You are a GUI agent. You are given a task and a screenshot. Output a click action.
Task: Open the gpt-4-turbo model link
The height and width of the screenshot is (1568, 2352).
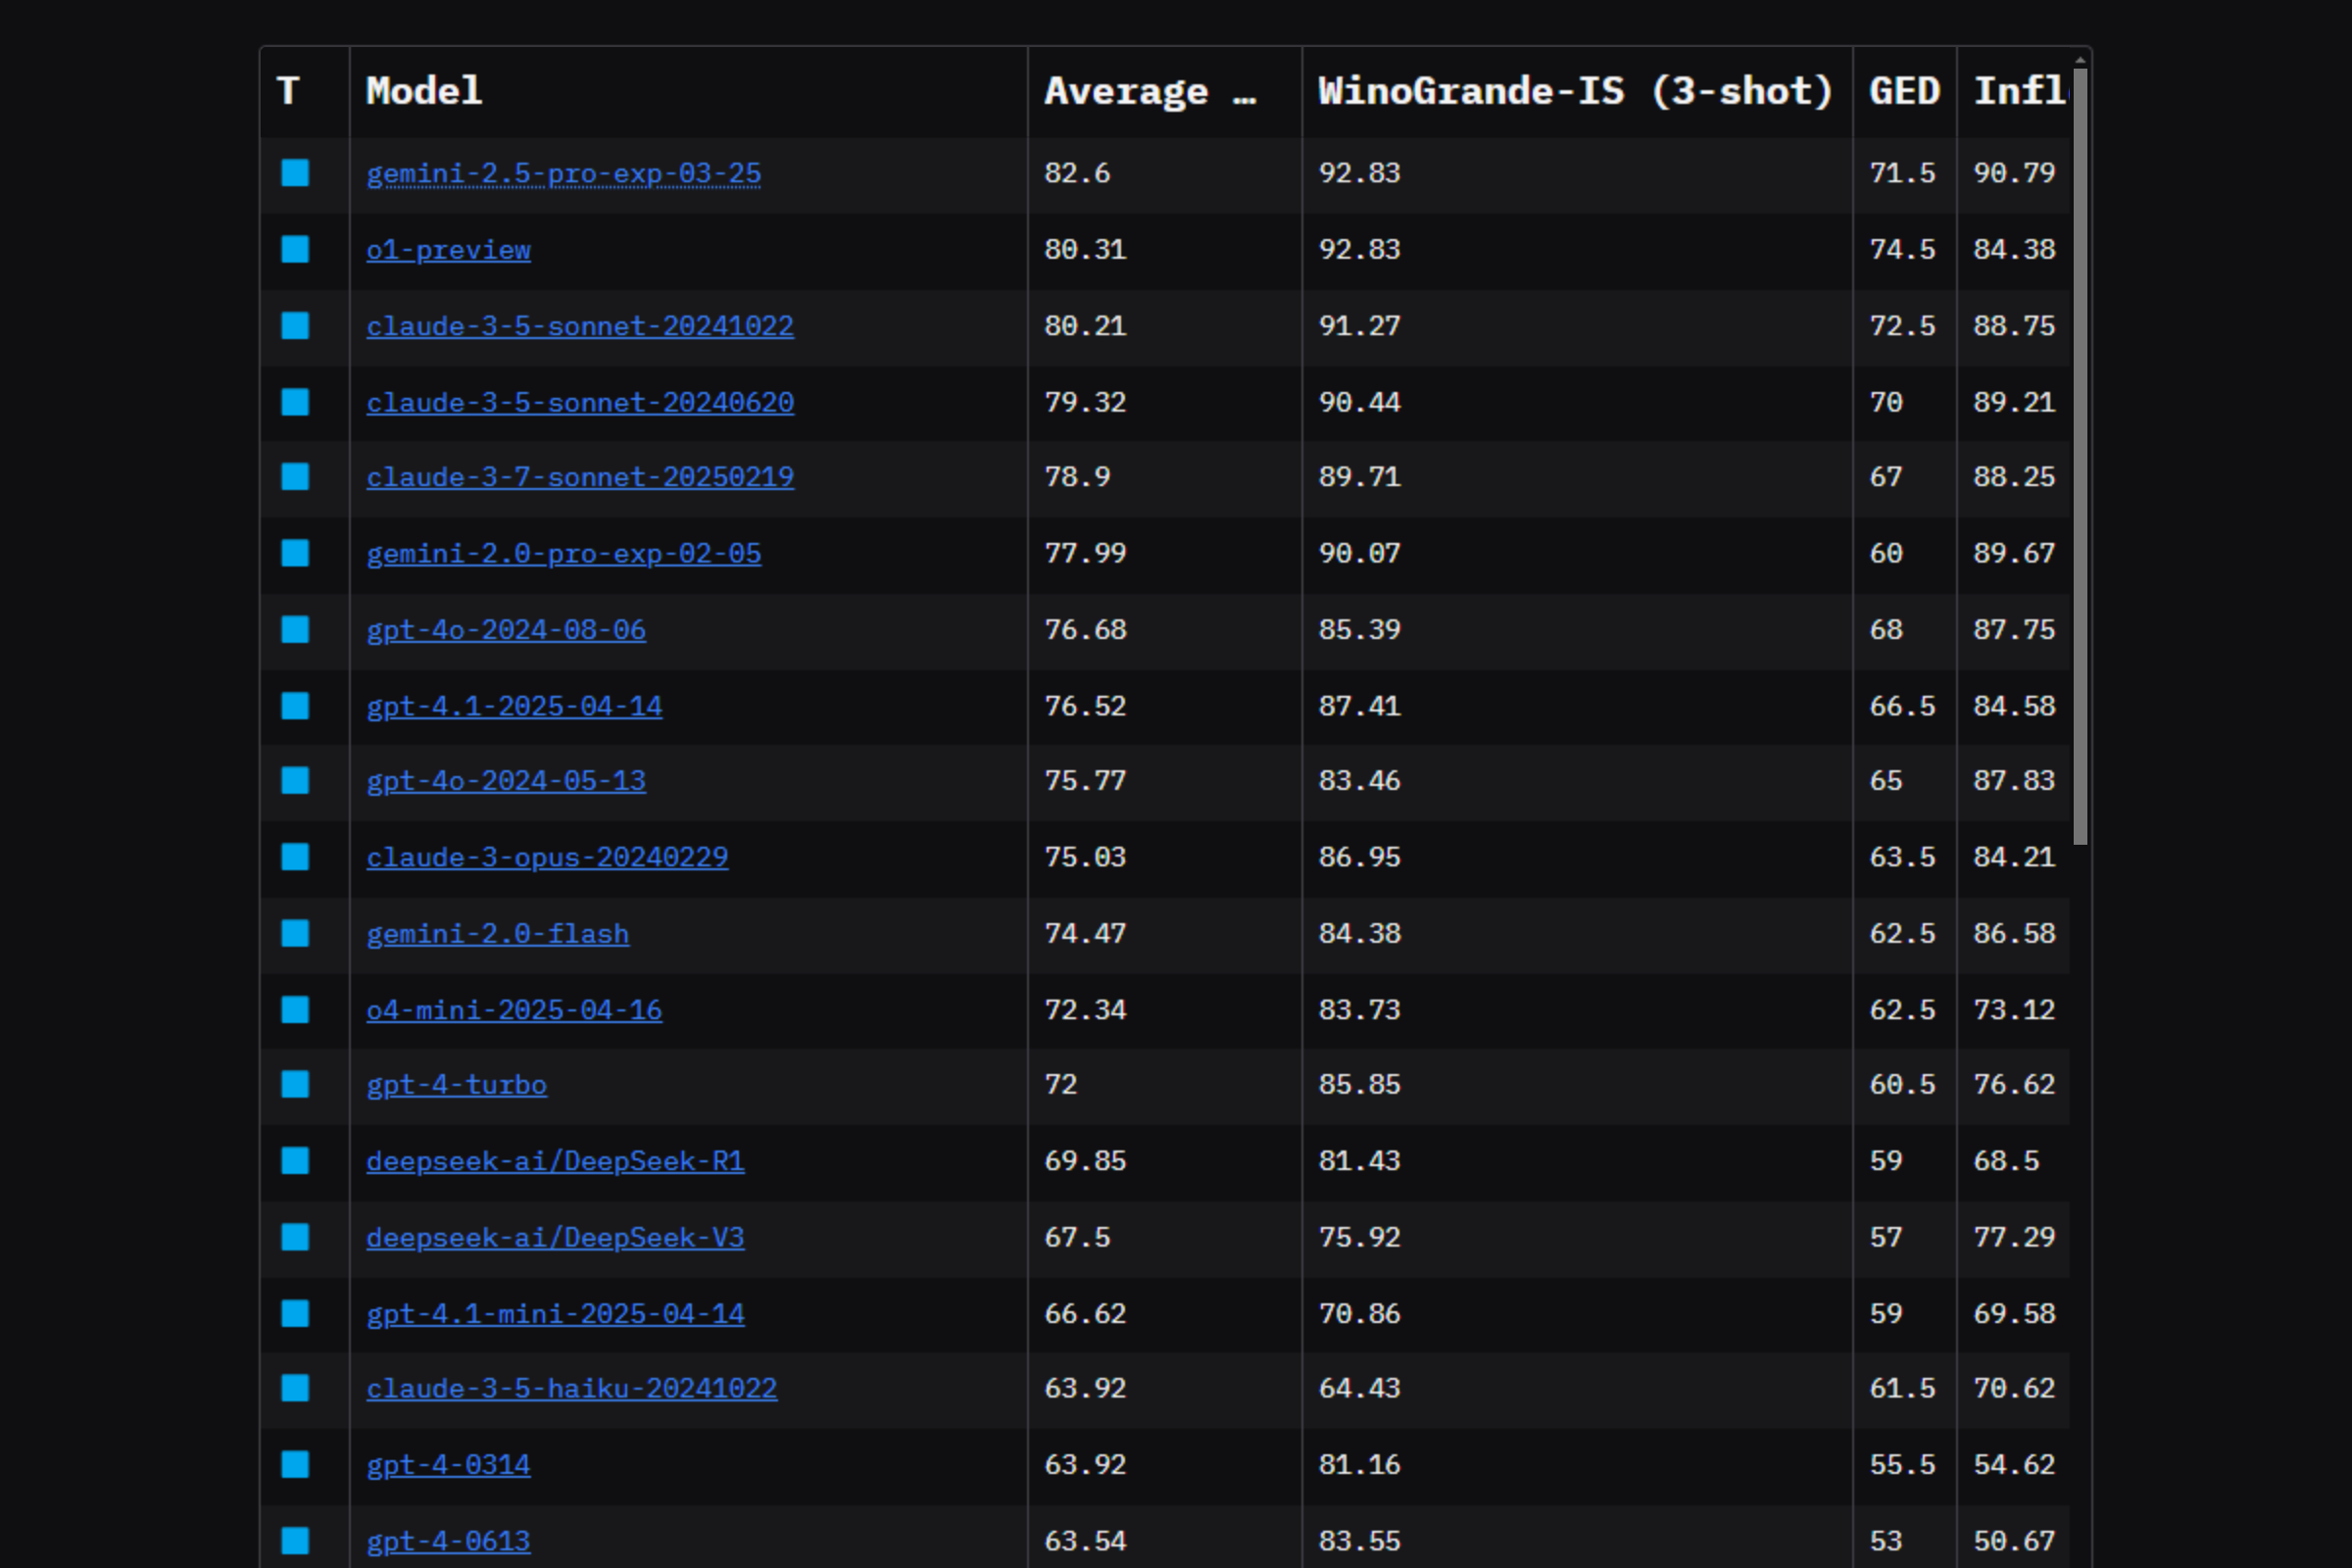[x=456, y=1086]
